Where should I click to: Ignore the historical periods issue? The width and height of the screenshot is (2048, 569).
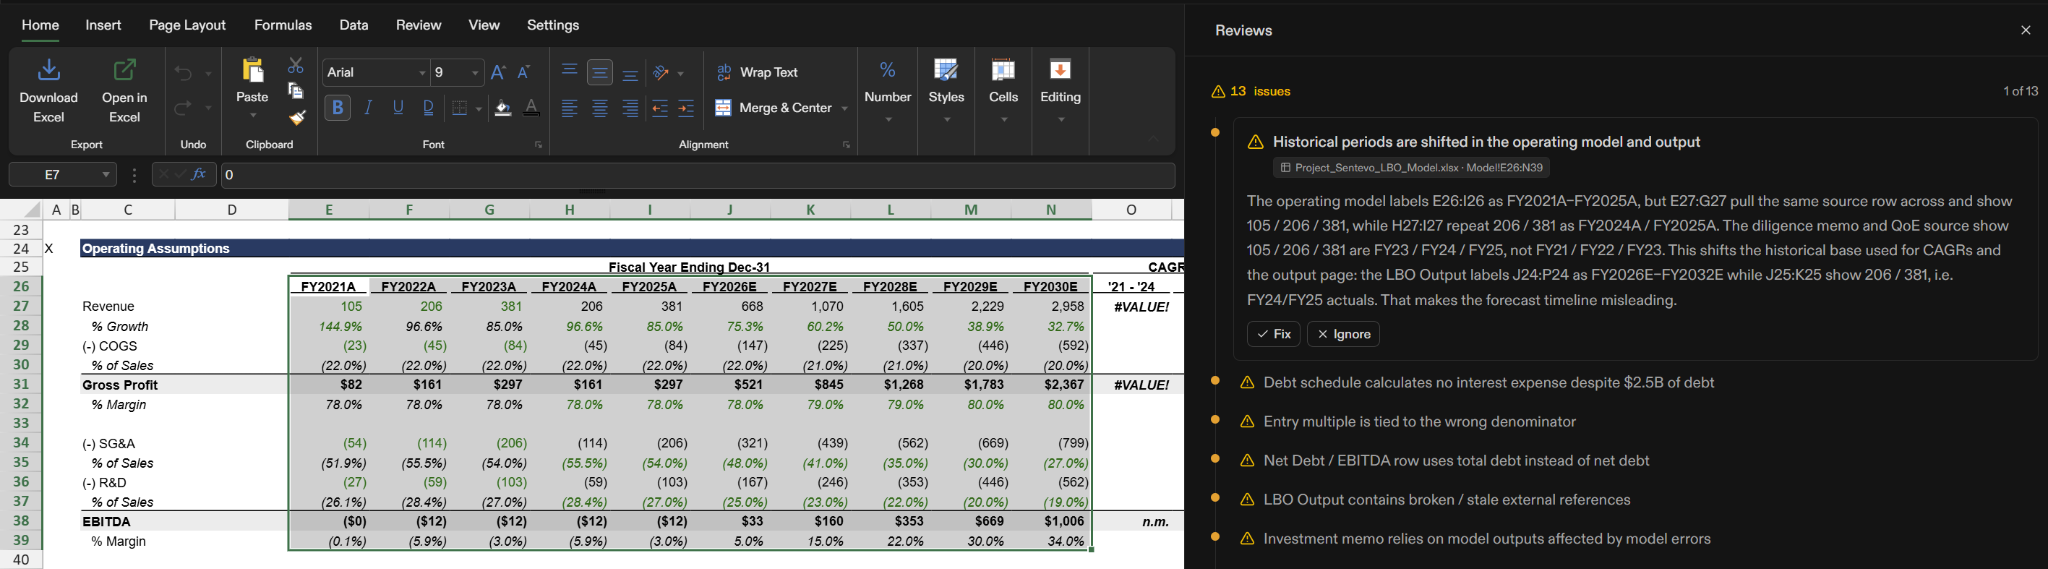pyautogui.click(x=1343, y=334)
